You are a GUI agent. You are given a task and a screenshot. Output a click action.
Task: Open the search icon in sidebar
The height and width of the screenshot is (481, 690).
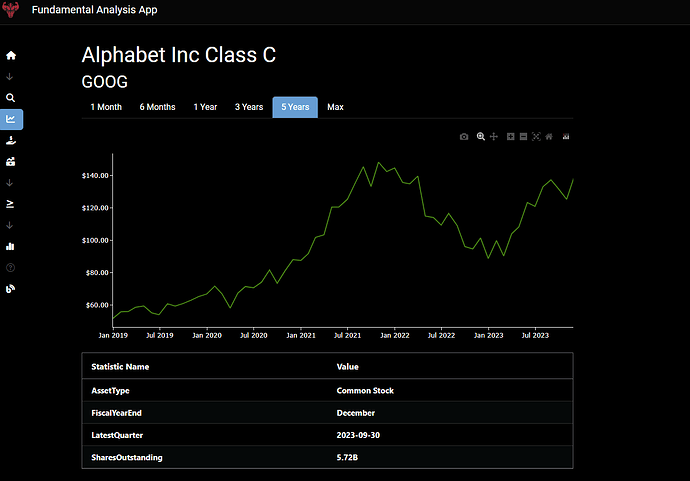click(11, 98)
